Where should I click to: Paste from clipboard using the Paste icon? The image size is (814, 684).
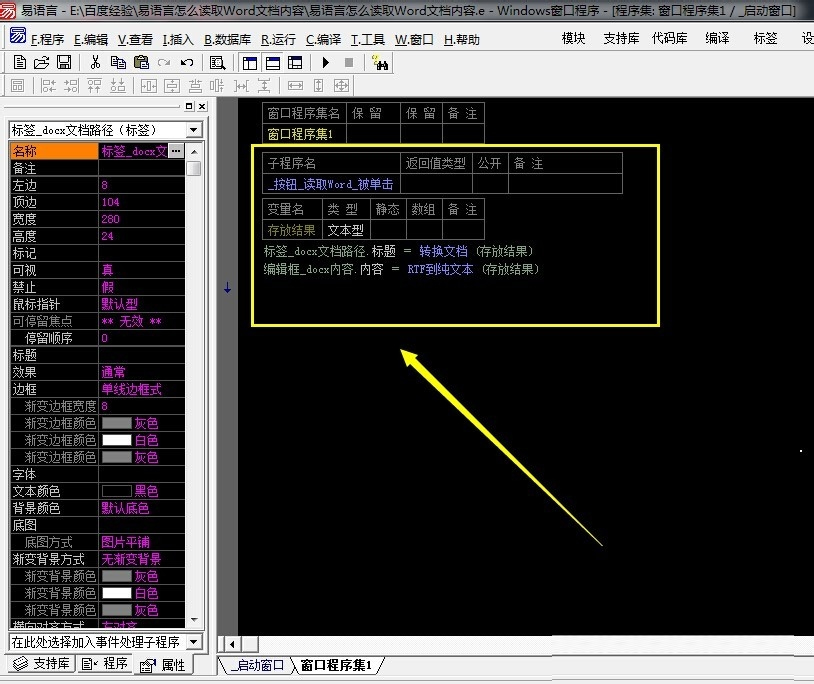[141, 63]
